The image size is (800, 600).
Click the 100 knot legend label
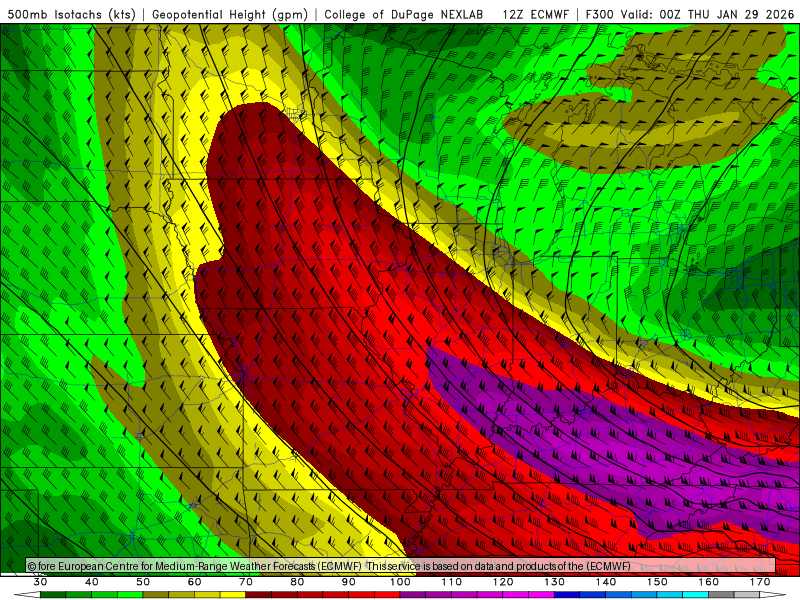click(401, 582)
